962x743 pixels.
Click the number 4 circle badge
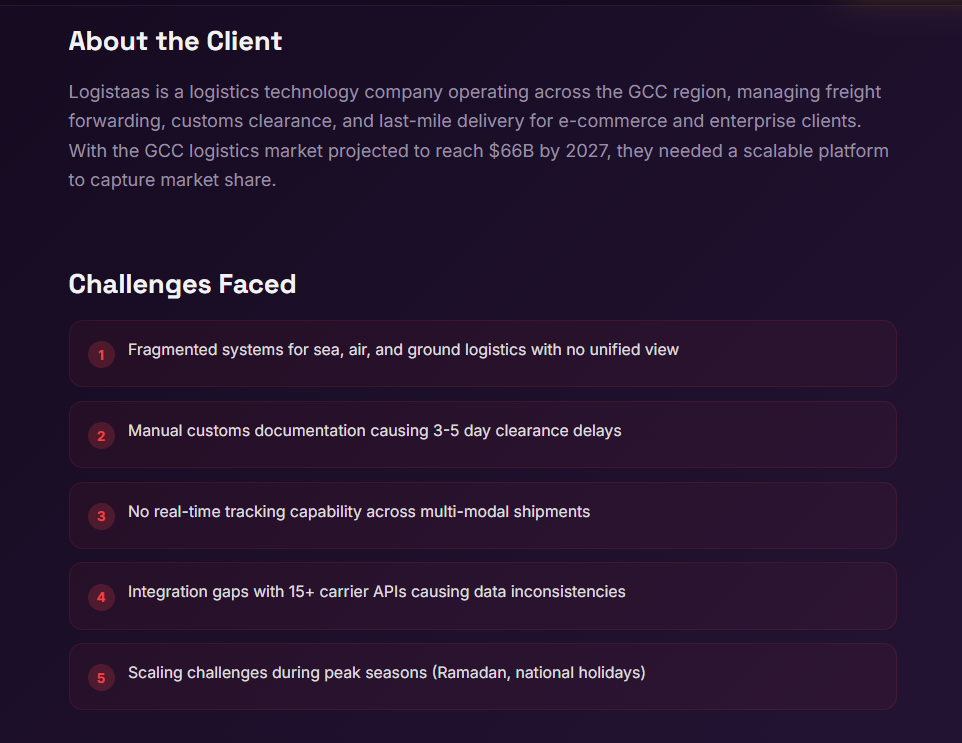101,597
